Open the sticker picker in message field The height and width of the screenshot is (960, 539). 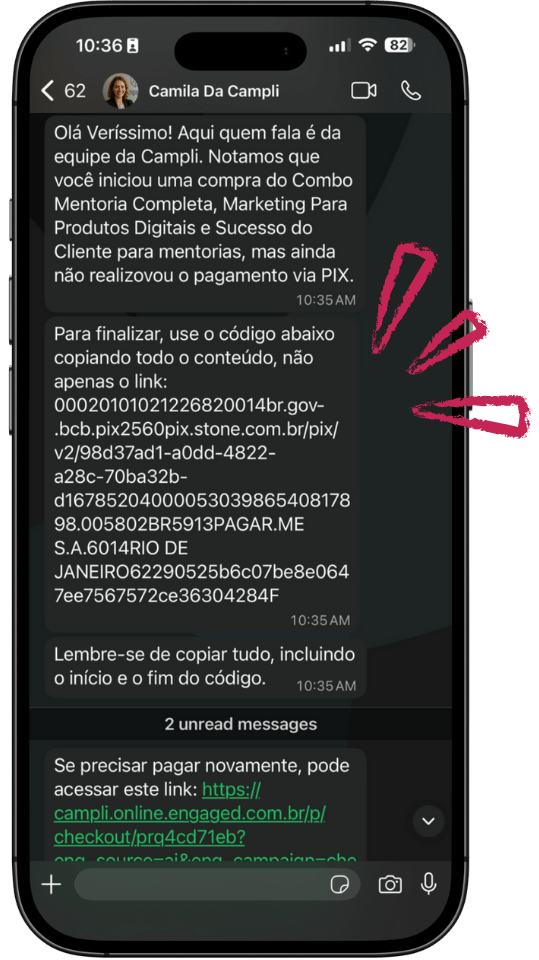(x=338, y=885)
